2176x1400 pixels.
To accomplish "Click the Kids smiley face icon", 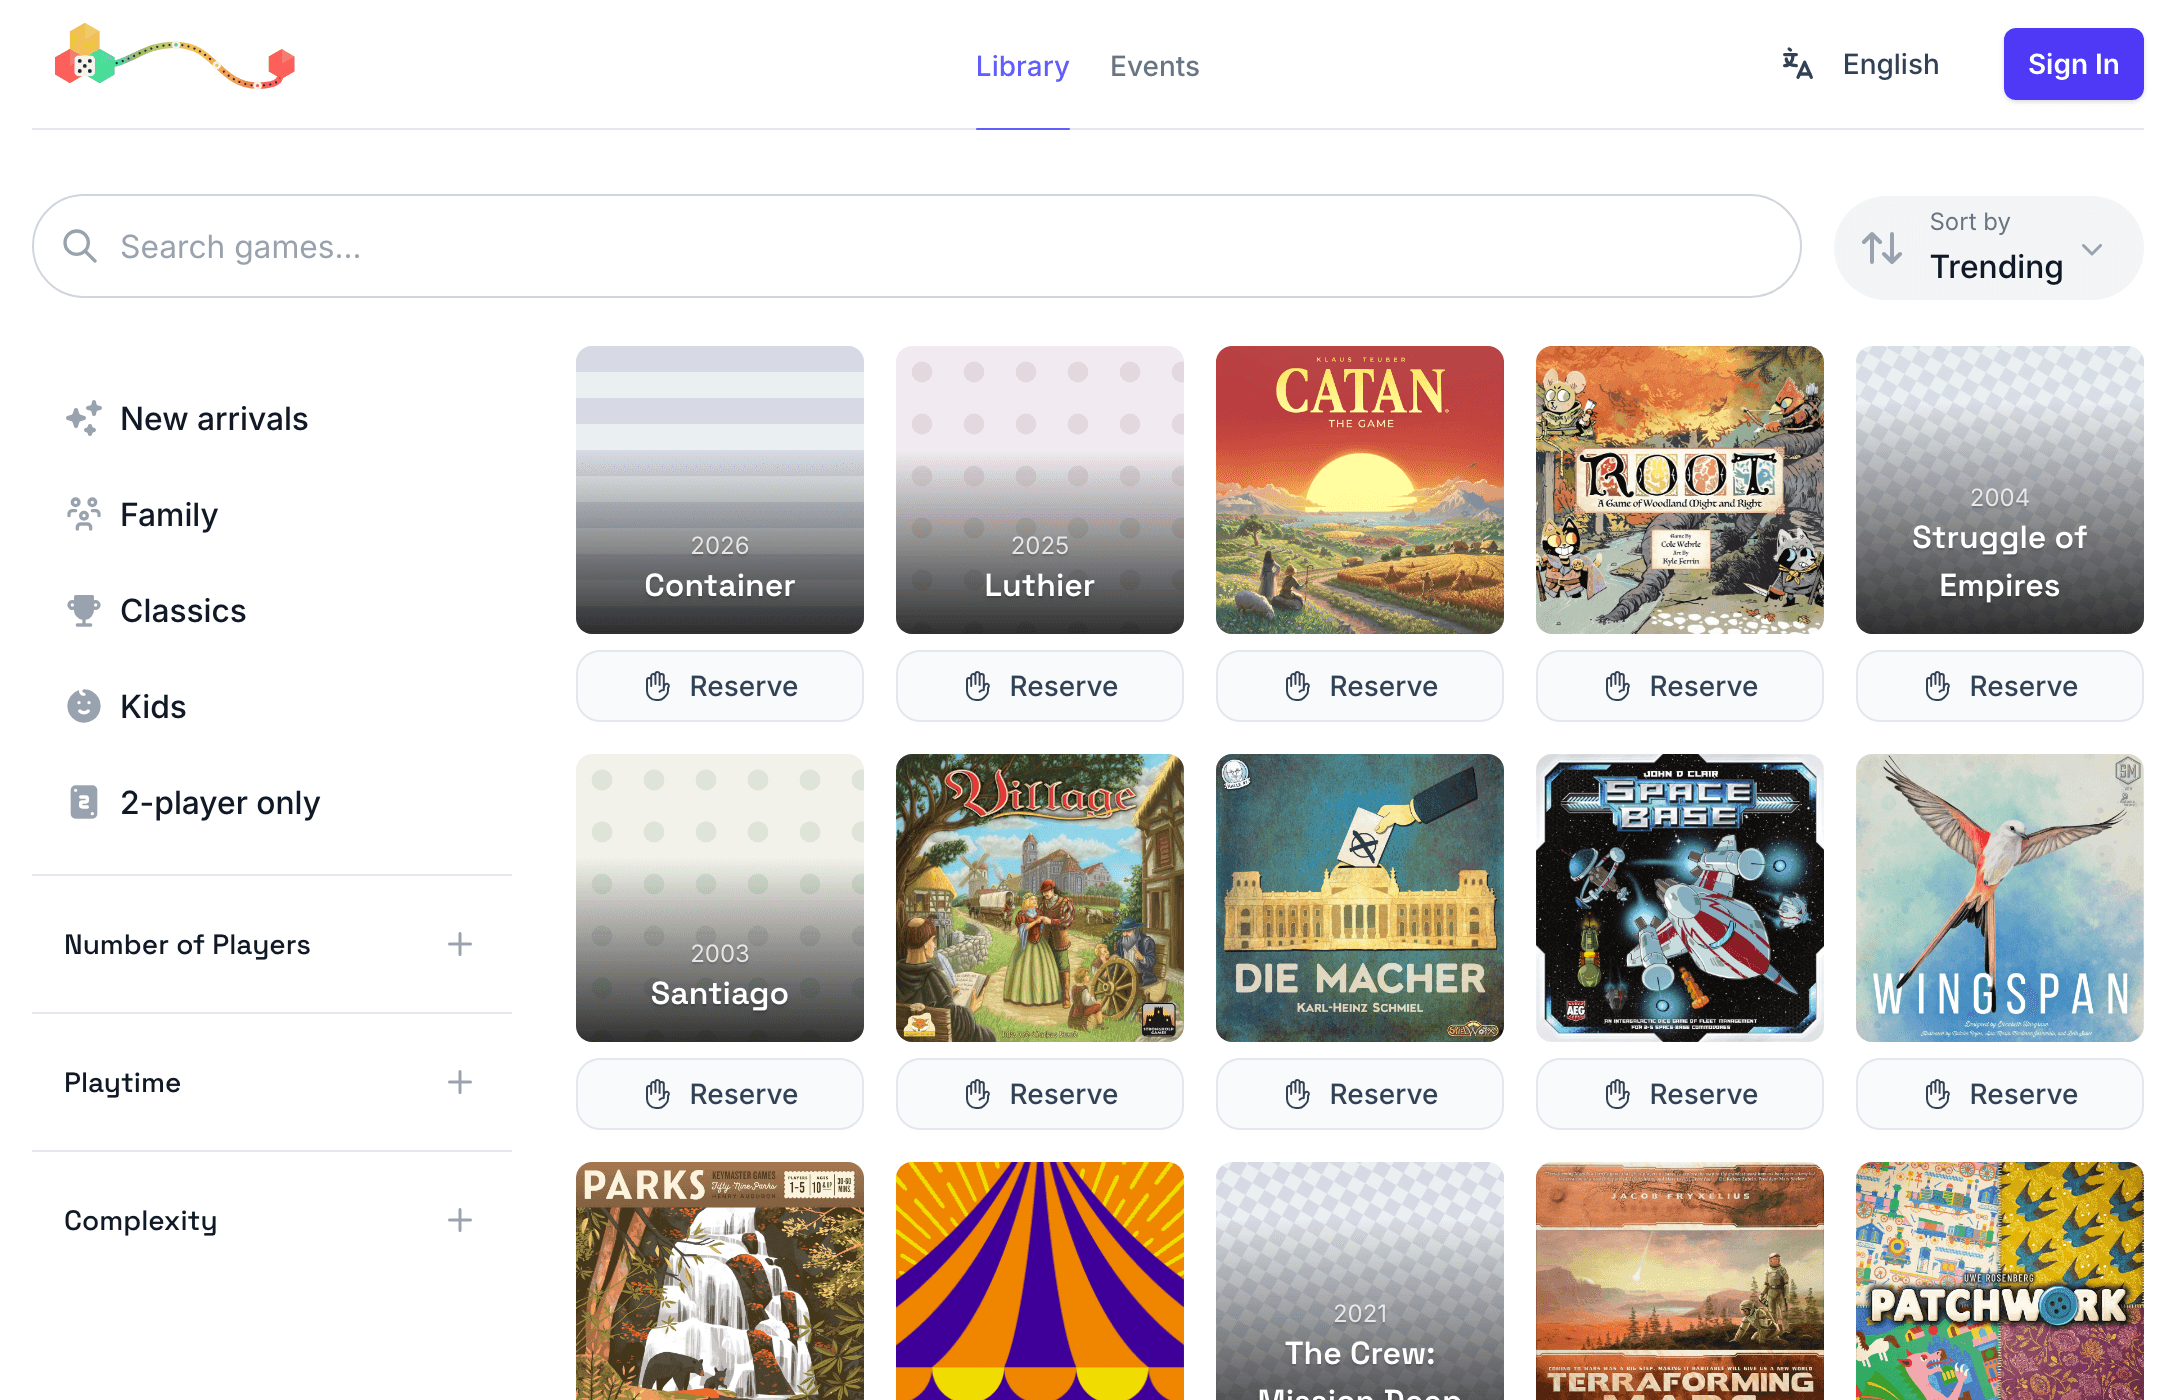I will tap(84, 706).
